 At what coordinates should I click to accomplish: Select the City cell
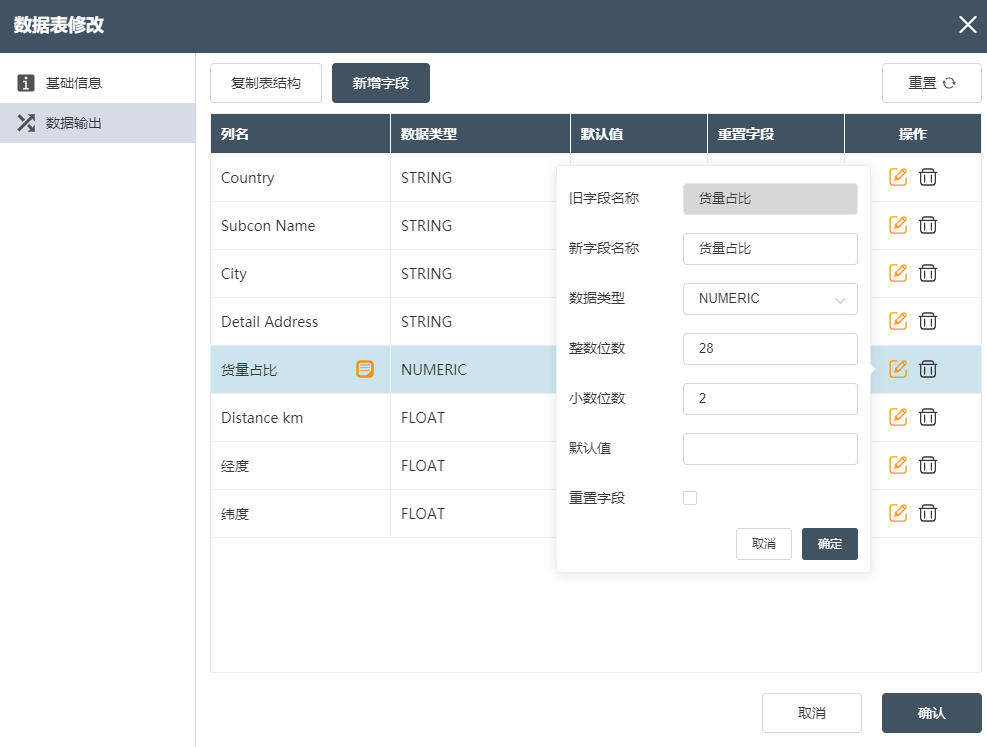pos(300,273)
